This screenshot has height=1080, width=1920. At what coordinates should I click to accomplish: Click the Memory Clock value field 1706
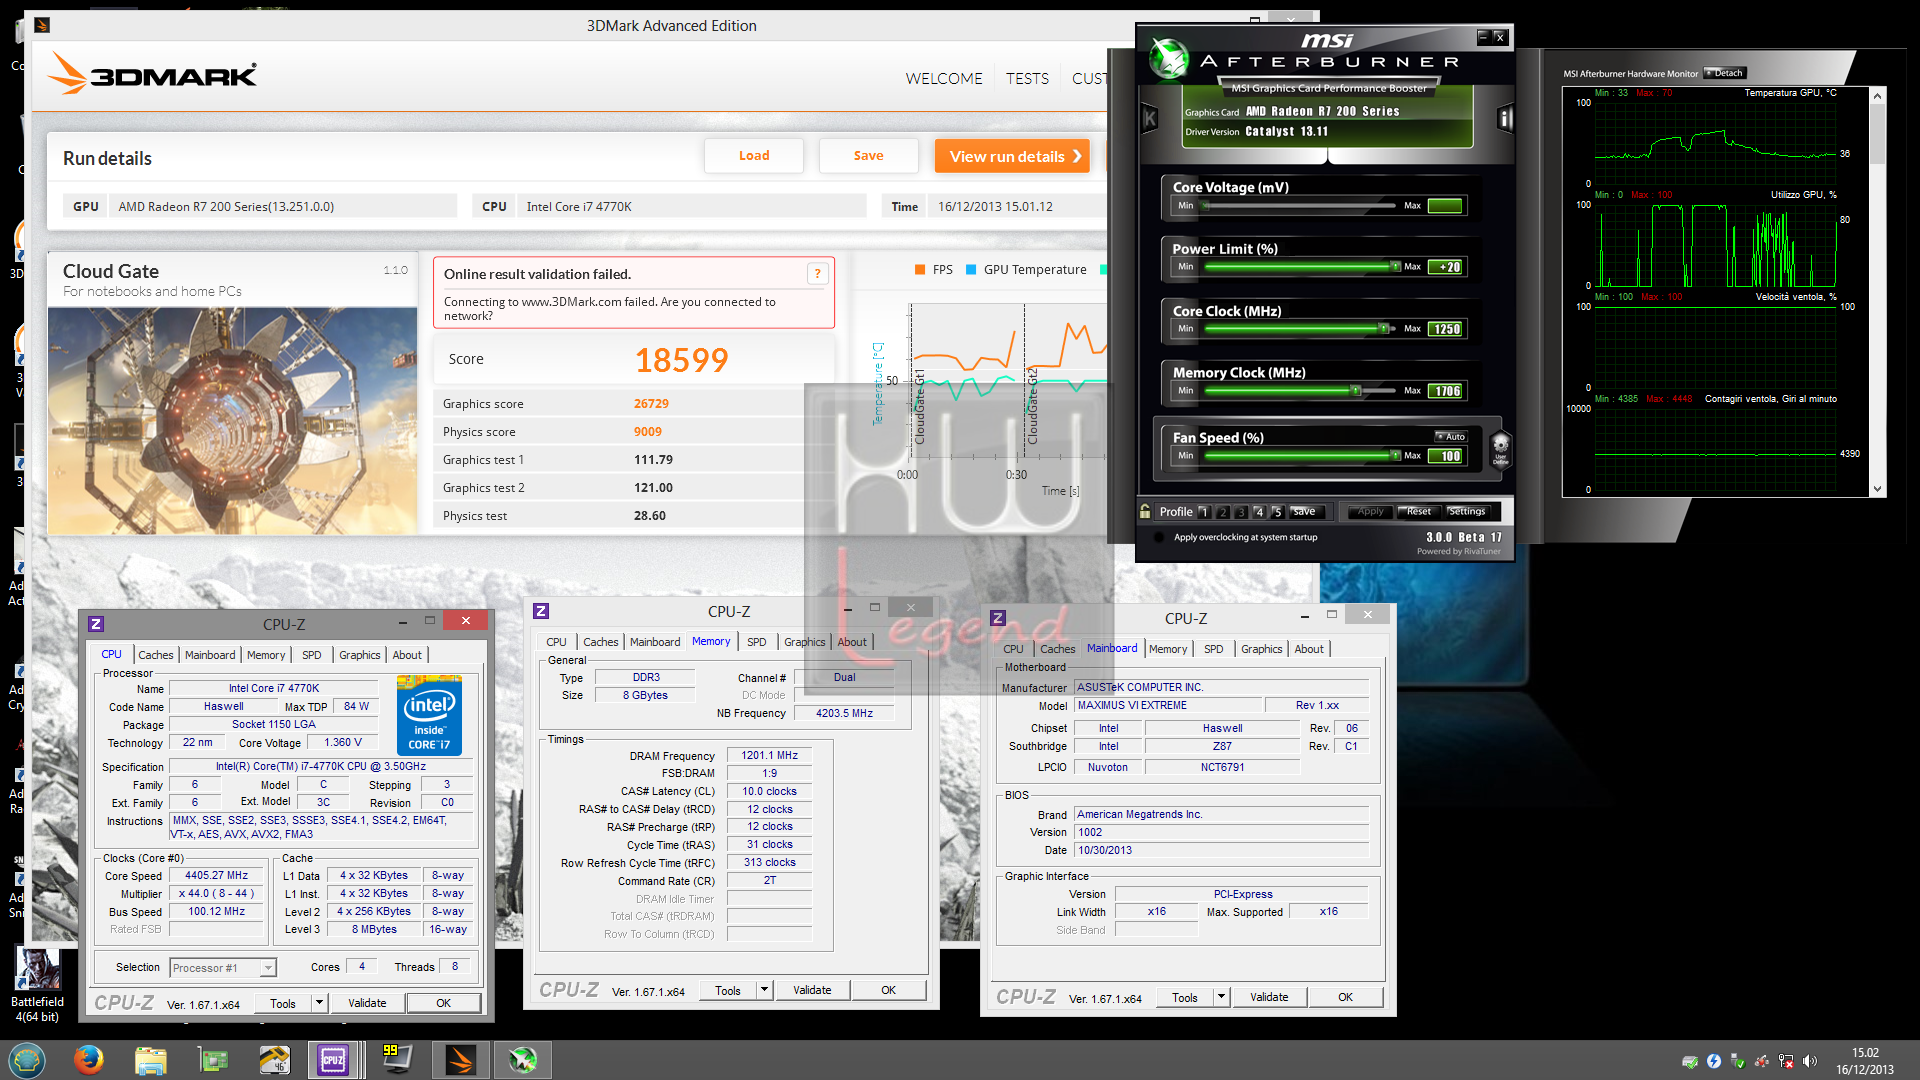click(1446, 391)
